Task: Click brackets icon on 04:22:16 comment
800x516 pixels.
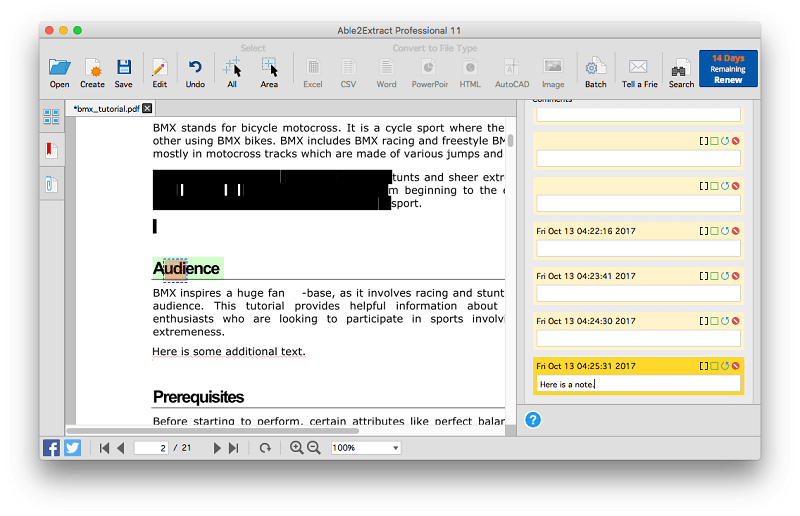Action: click(704, 231)
